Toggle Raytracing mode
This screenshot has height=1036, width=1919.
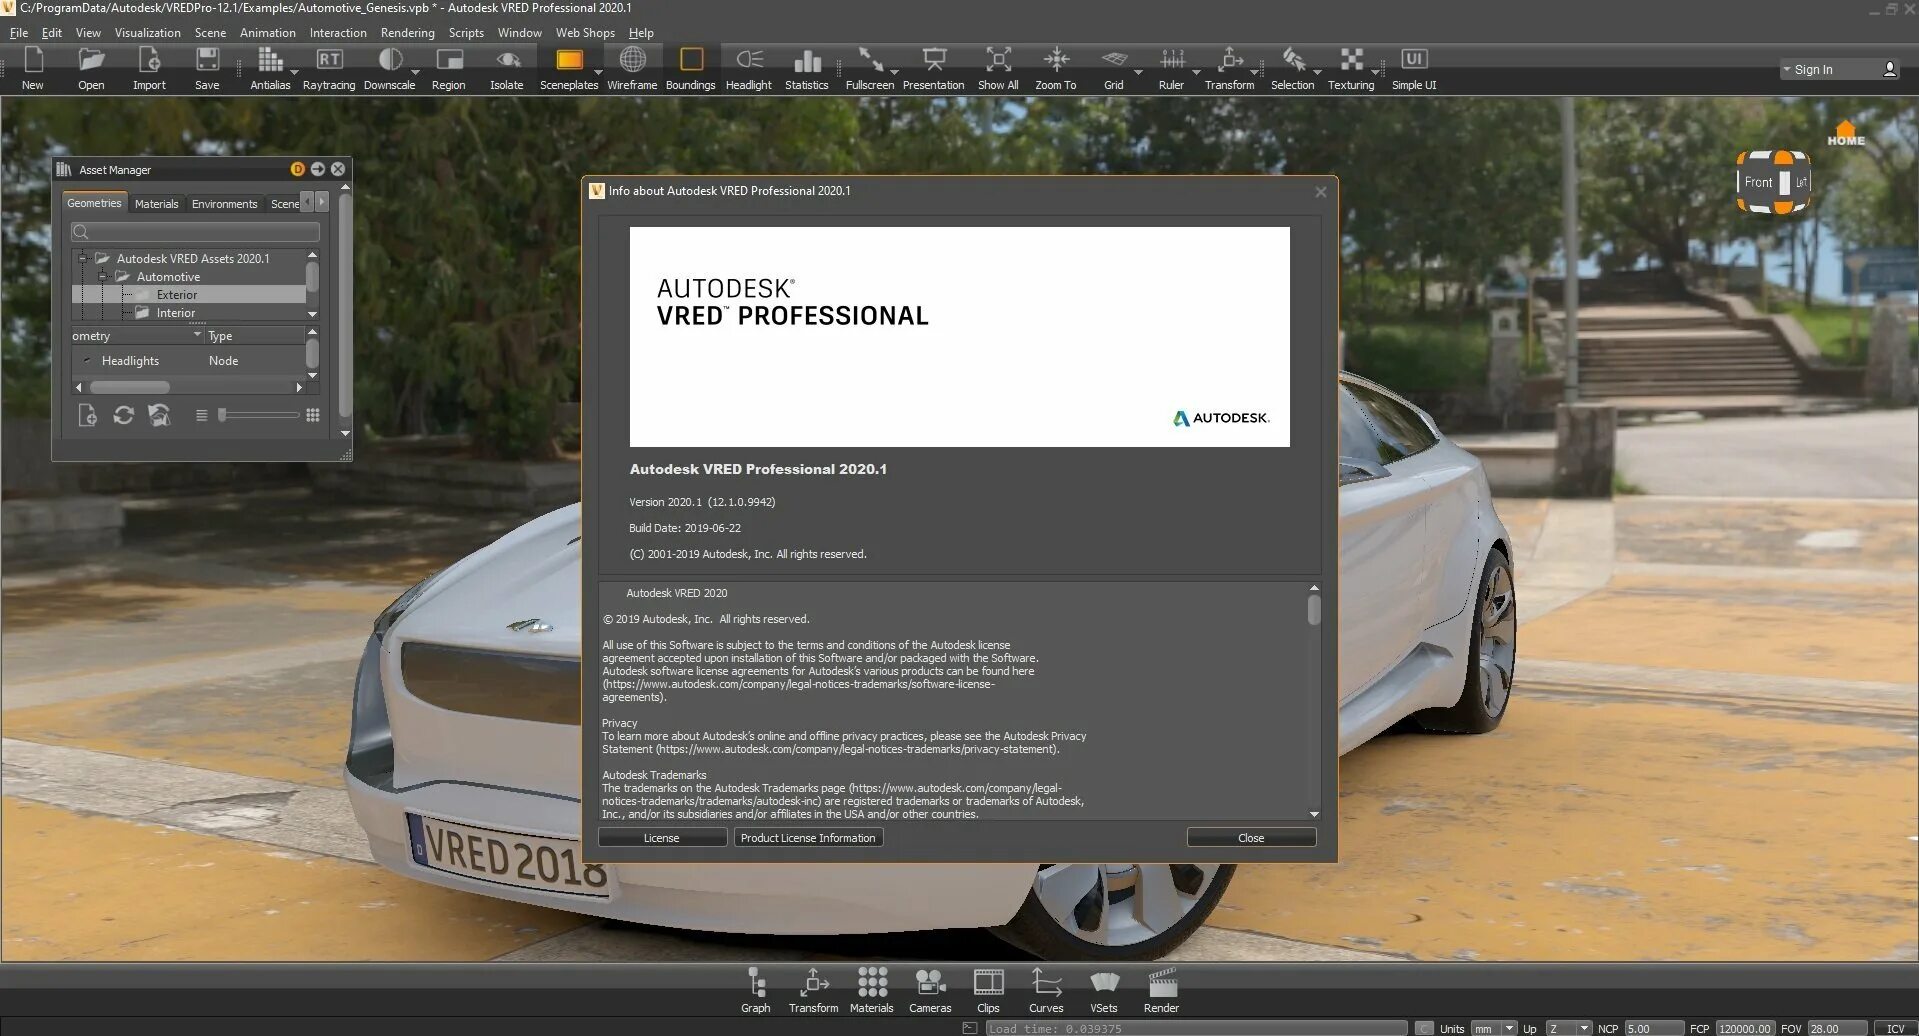click(x=329, y=68)
